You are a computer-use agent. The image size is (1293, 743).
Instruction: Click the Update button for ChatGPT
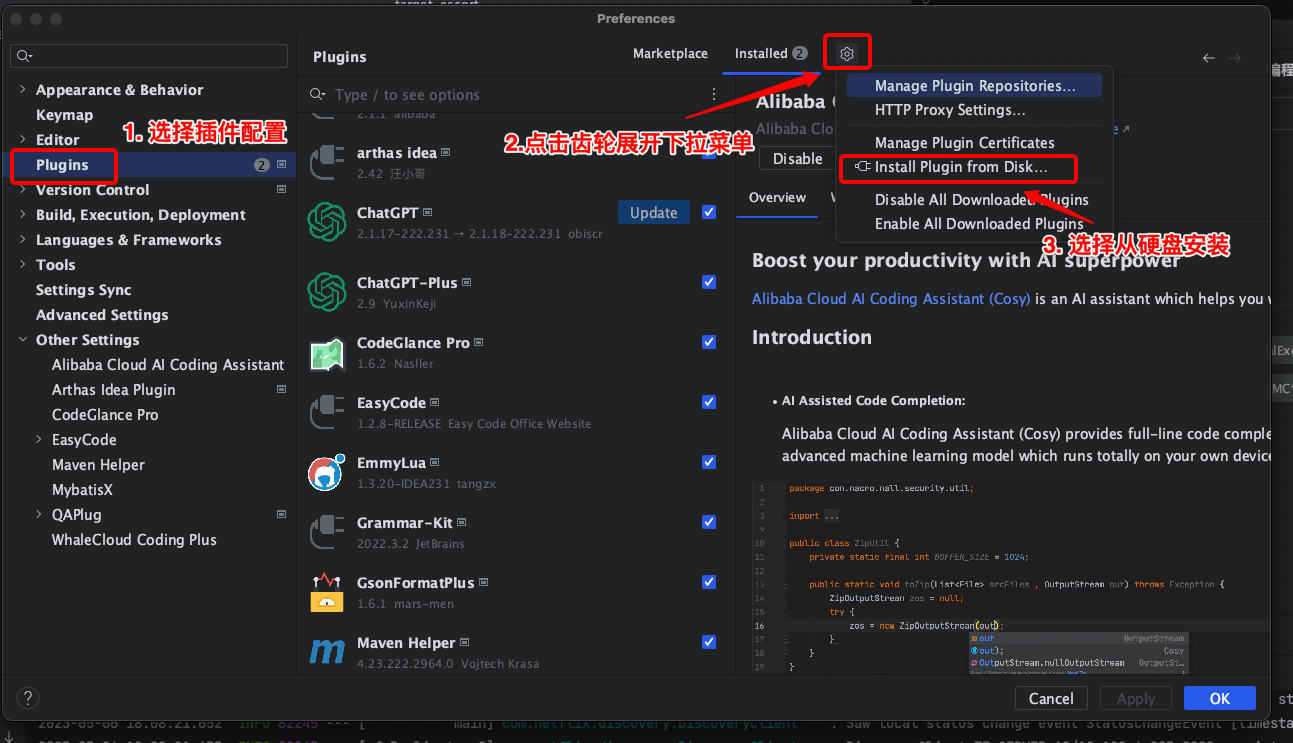tap(653, 212)
